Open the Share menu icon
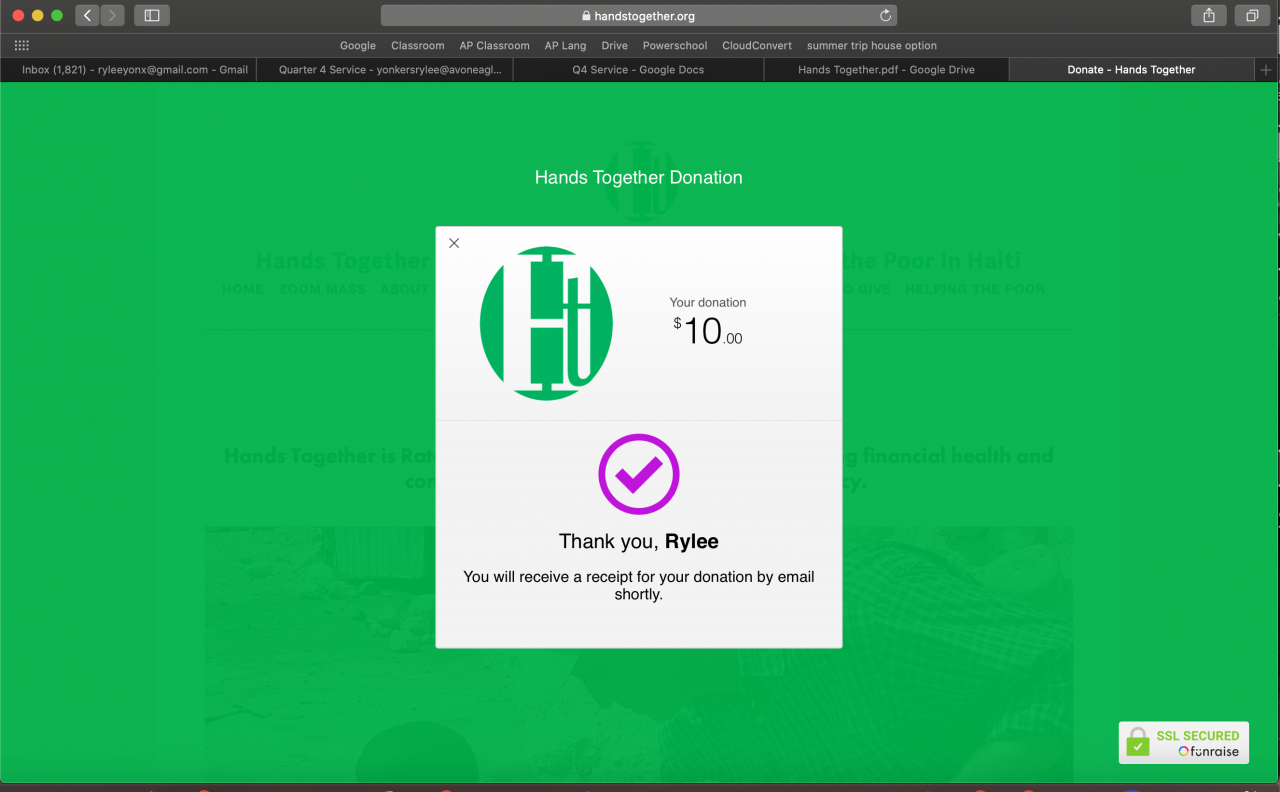 (1209, 15)
